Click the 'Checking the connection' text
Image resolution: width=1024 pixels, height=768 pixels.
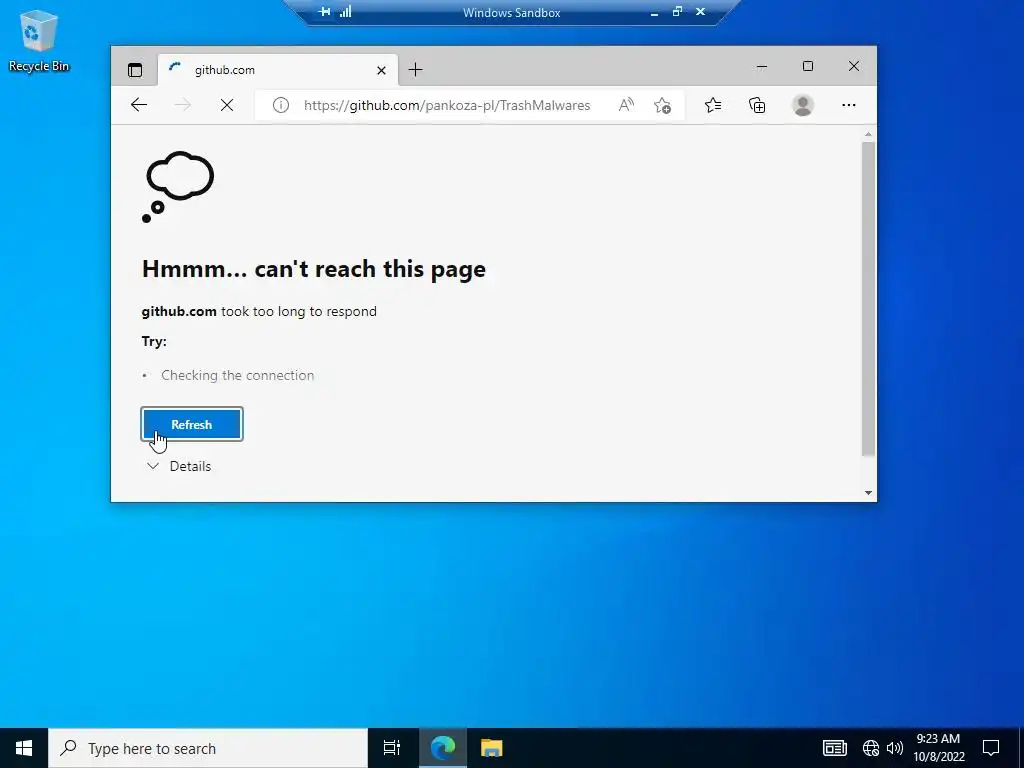pos(238,376)
